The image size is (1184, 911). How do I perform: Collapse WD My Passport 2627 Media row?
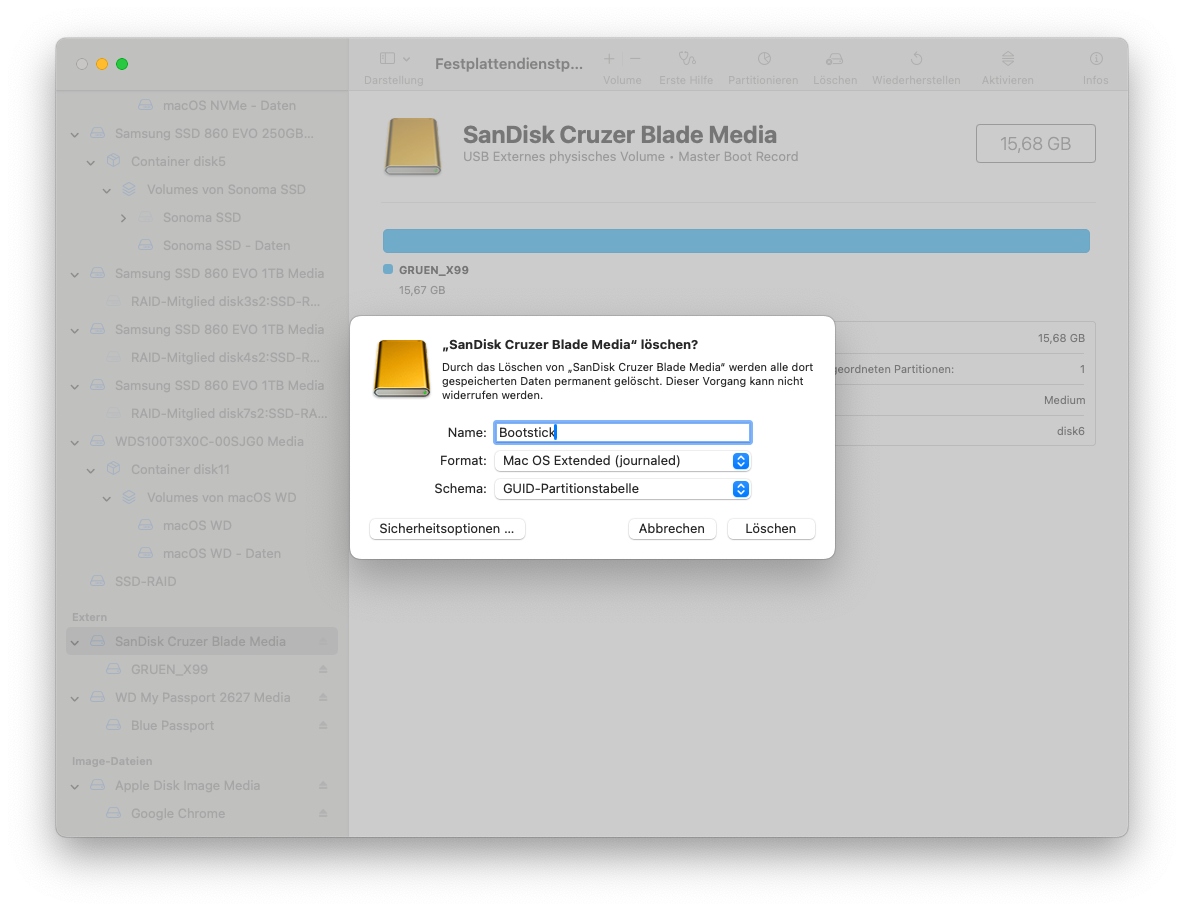(75, 699)
